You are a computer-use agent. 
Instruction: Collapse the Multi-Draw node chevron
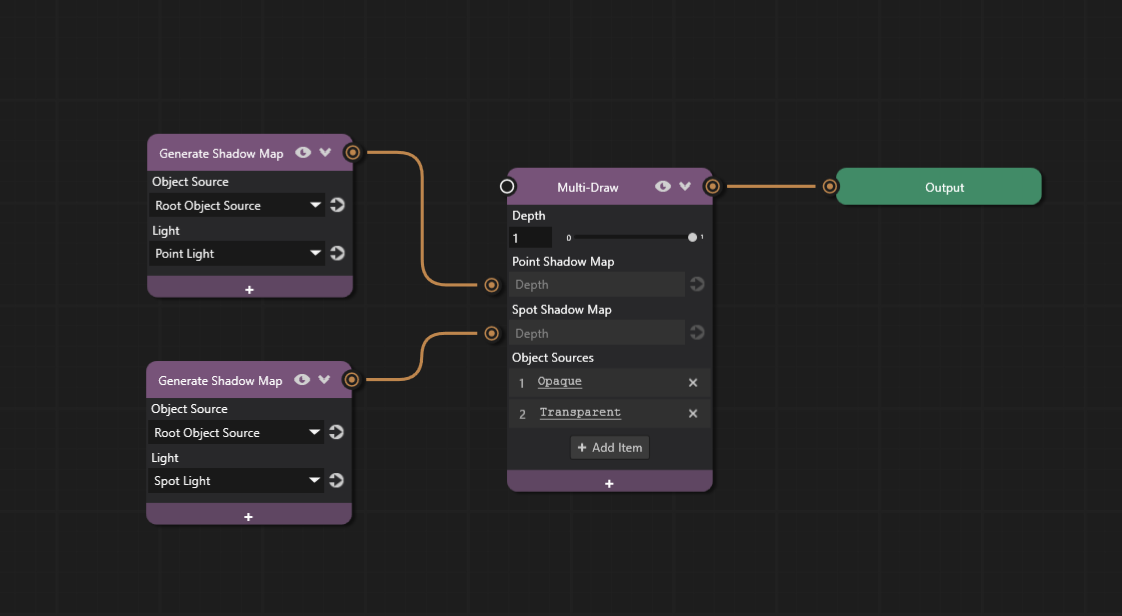pyautogui.click(x=686, y=187)
